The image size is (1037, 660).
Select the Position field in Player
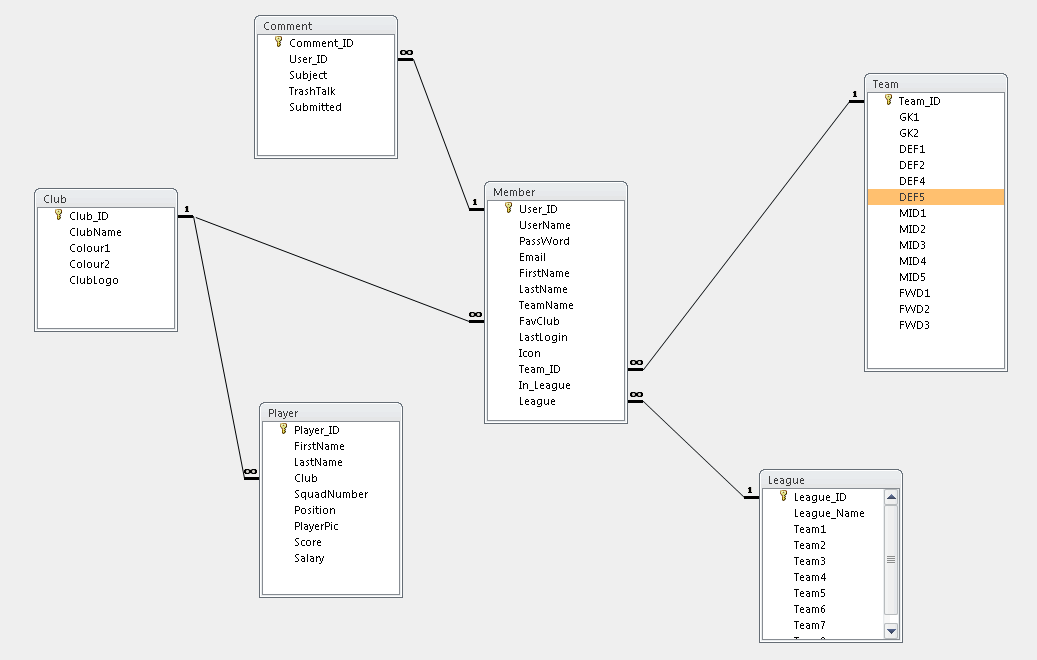(x=315, y=510)
